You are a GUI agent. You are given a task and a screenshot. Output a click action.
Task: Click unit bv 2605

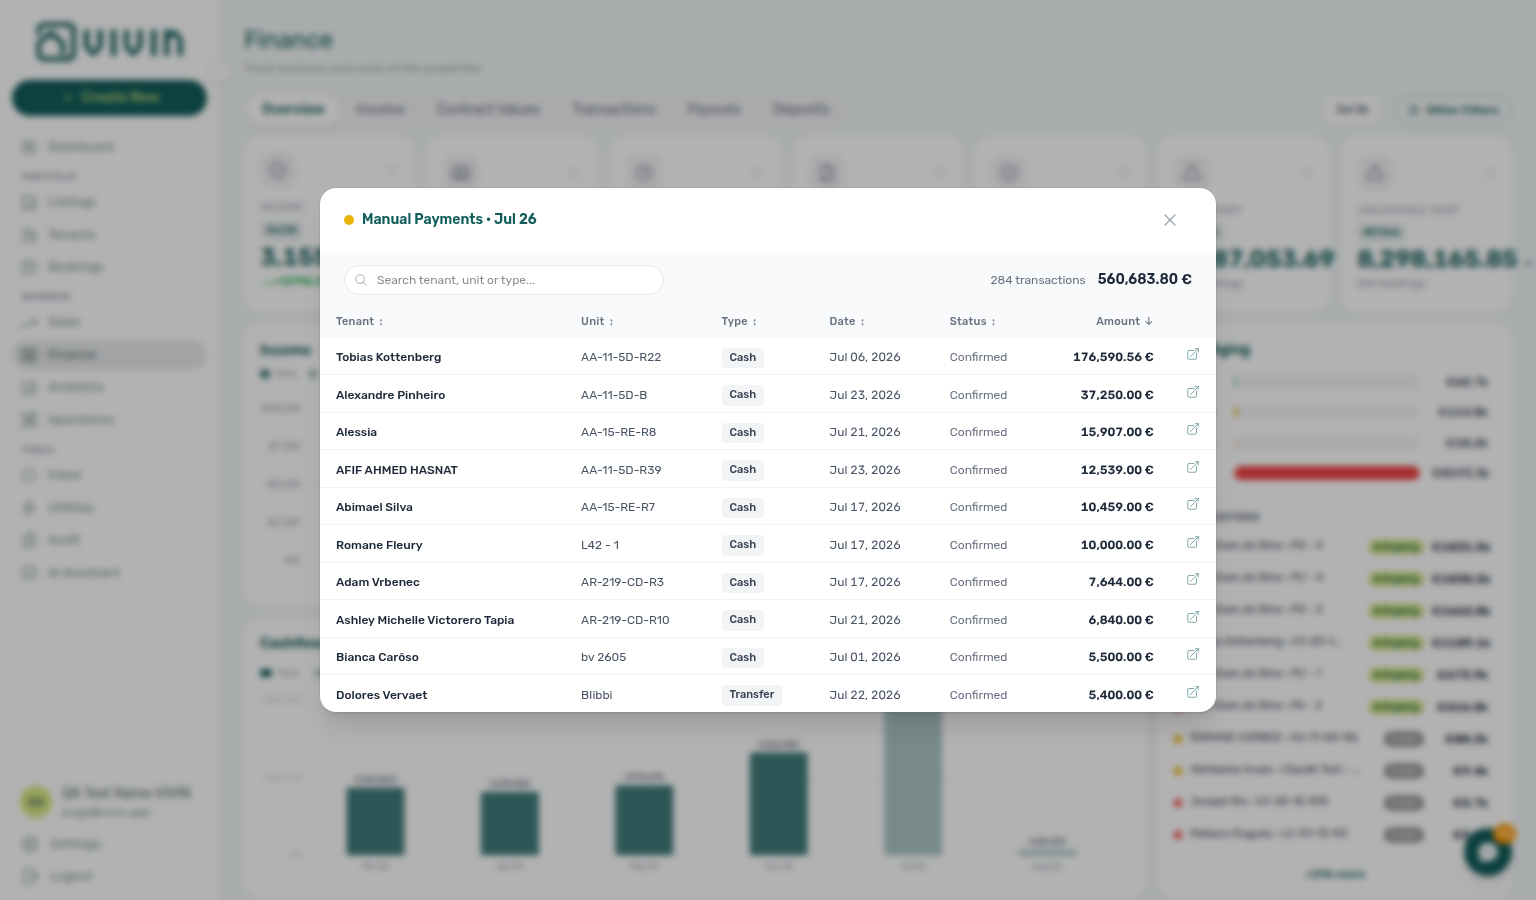point(603,657)
